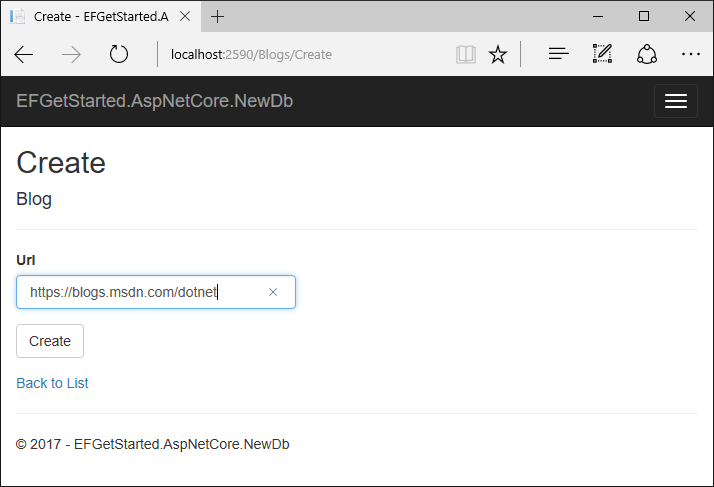Refresh the current page
The width and height of the screenshot is (714, 487).
[119, 55]
